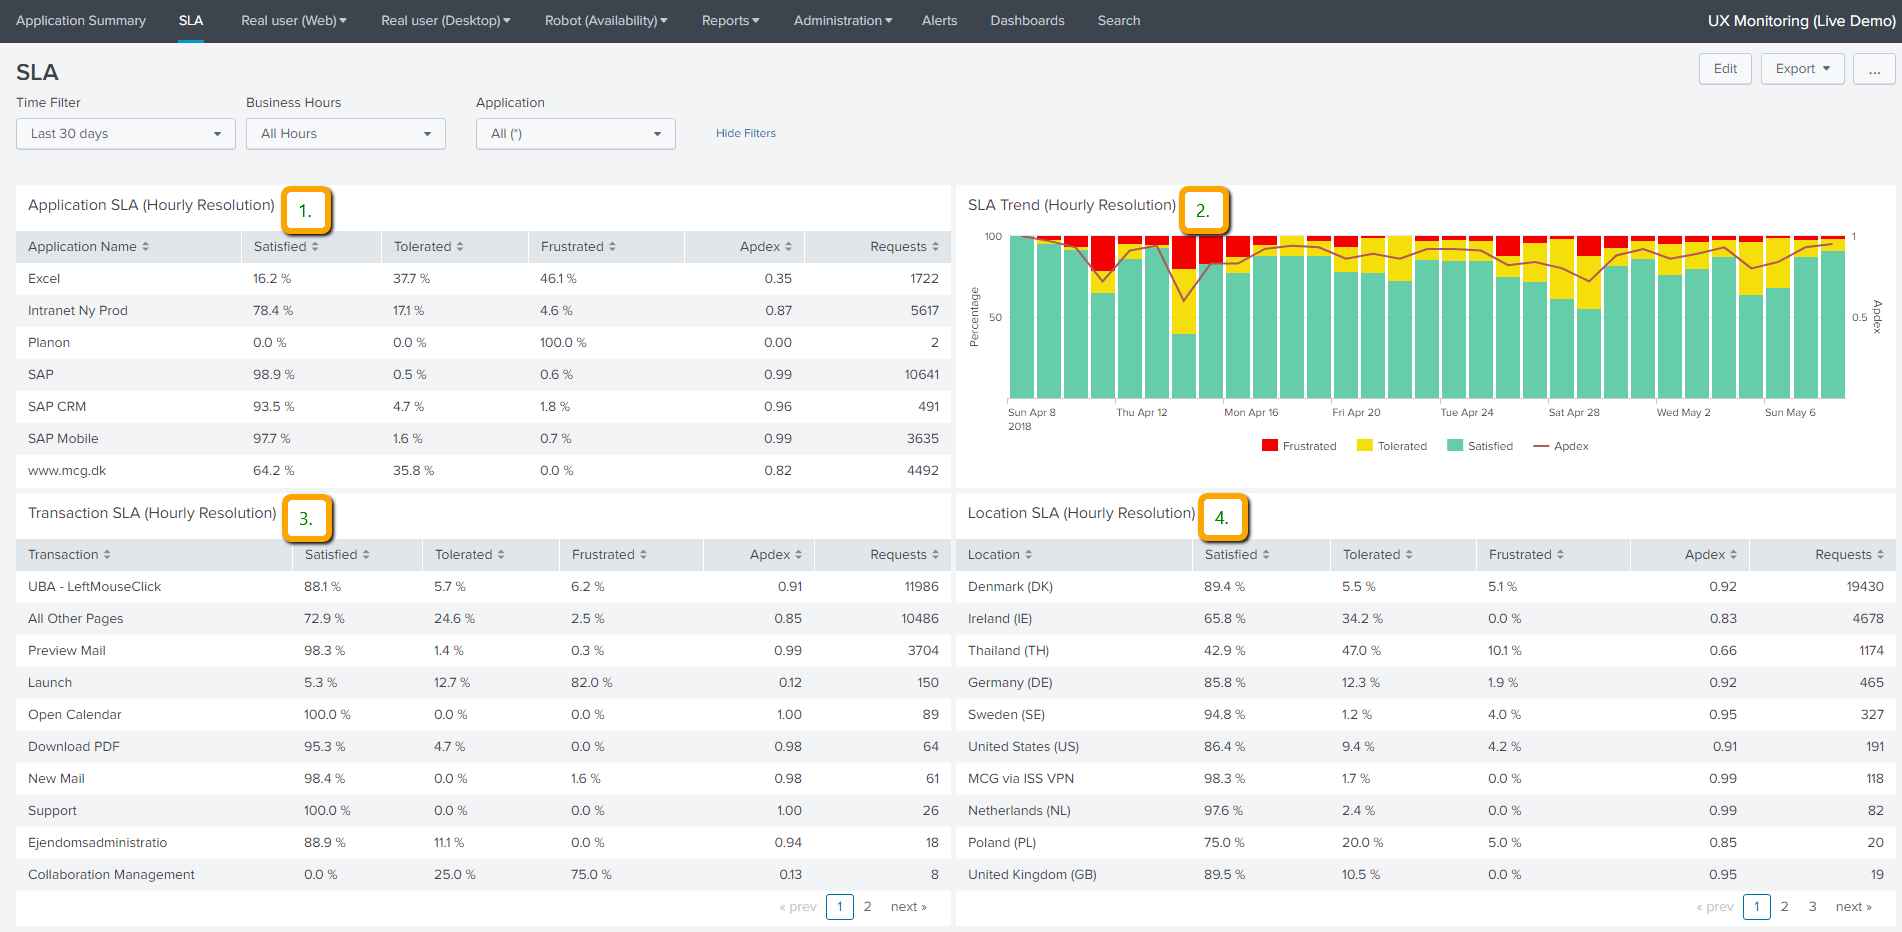Image resolution: width=1902 pixels, height=932 pixels.
Task: Toggle Apdex line in chart legend
Action: coord(1561,446)
